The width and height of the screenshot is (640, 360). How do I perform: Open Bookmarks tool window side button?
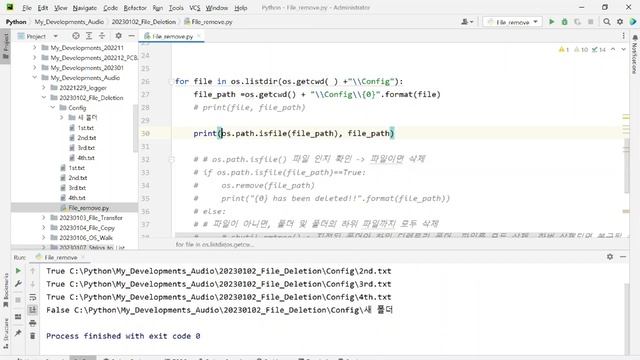pos(6,290)
